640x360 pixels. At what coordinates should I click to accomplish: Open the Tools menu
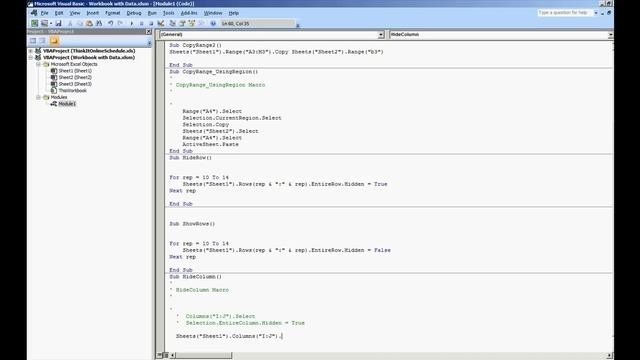[x=169, y=13]
